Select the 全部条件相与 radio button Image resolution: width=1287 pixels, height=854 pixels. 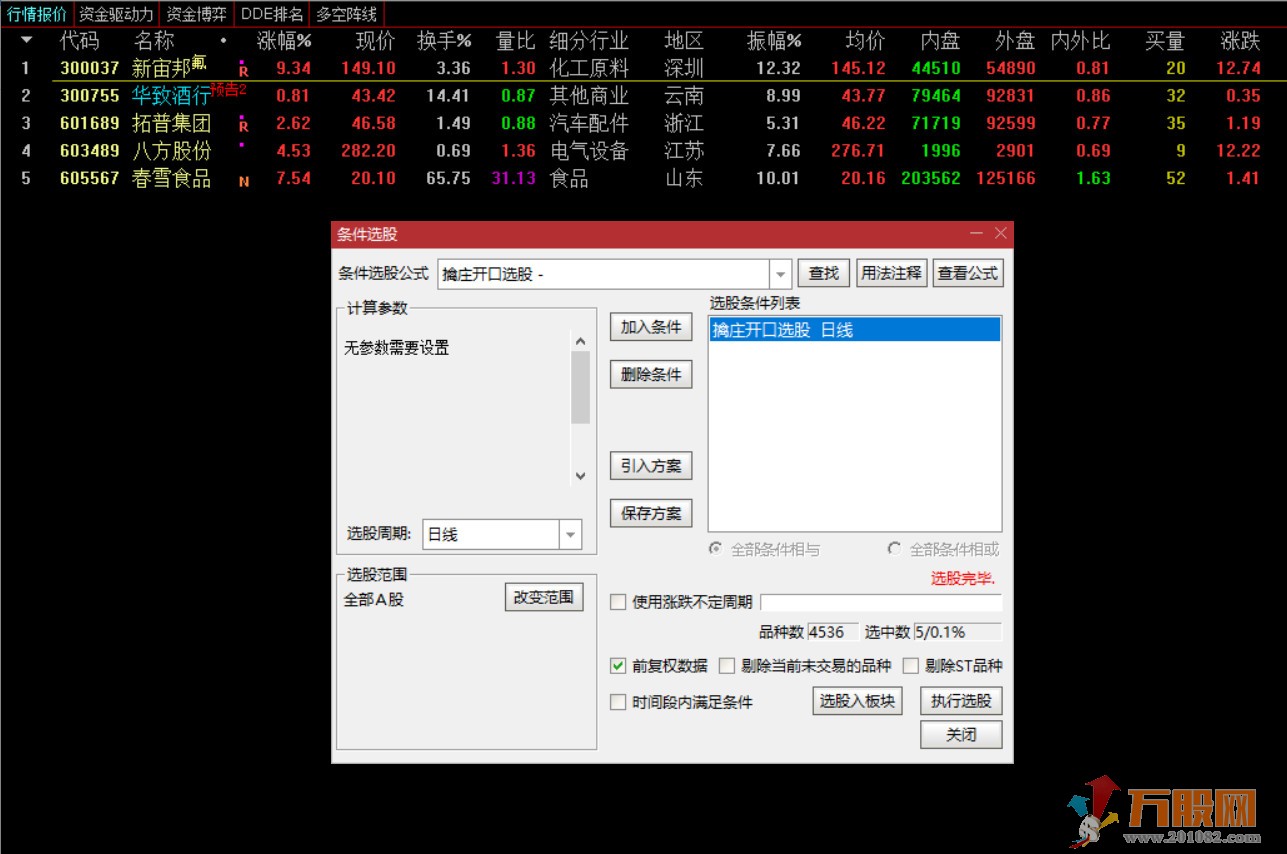(x=716, y=549)
